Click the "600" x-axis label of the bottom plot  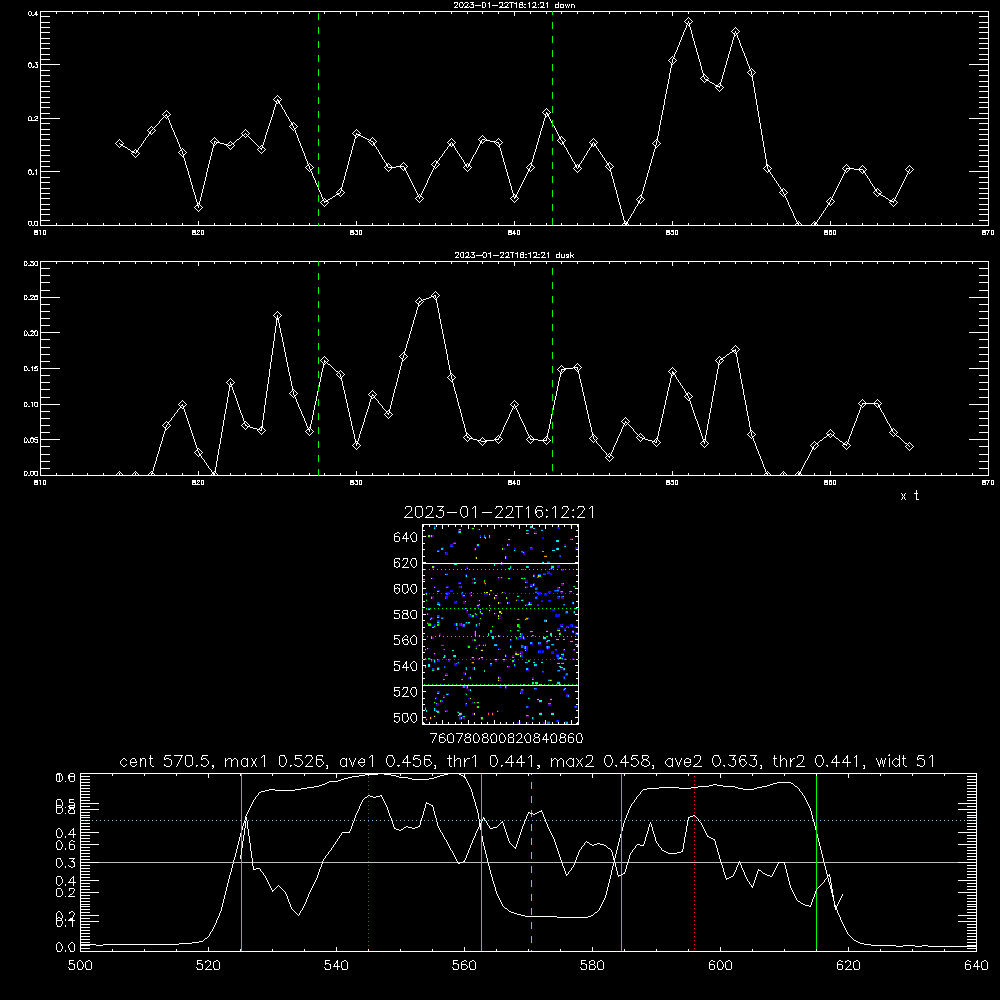click(x=721, y=966)
